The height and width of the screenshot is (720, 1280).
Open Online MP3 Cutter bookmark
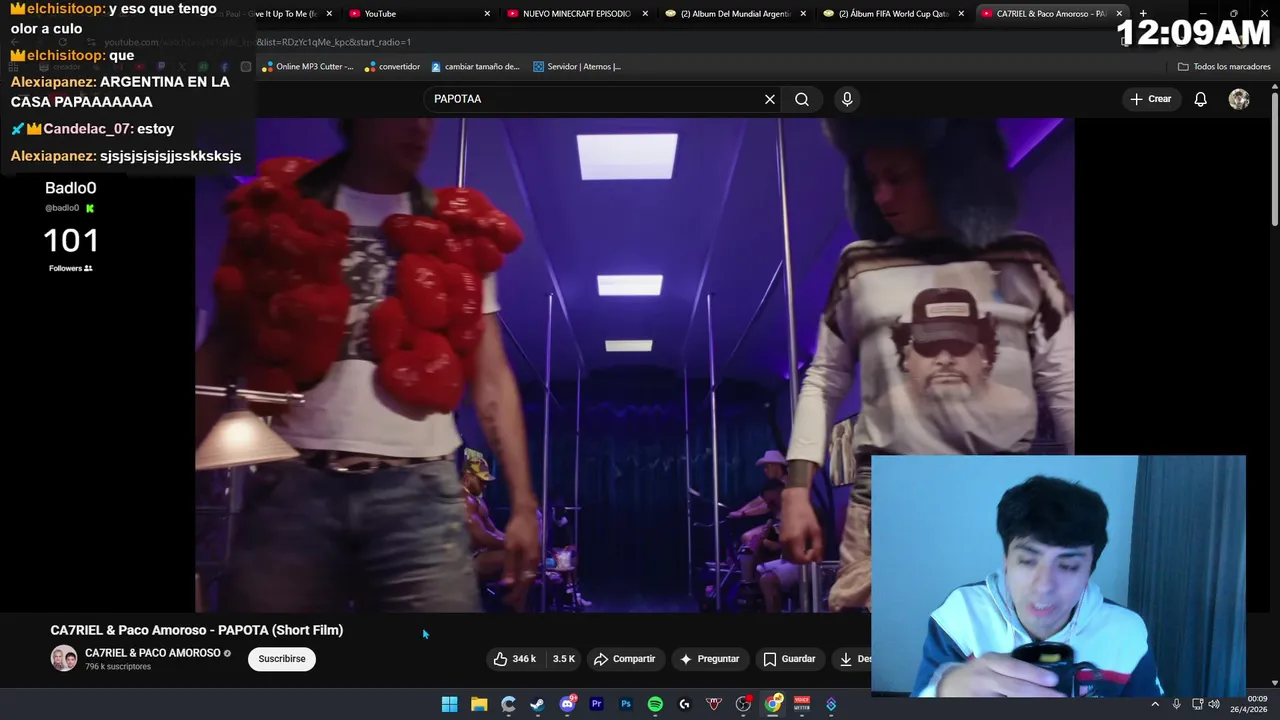[x=308, y=67]
